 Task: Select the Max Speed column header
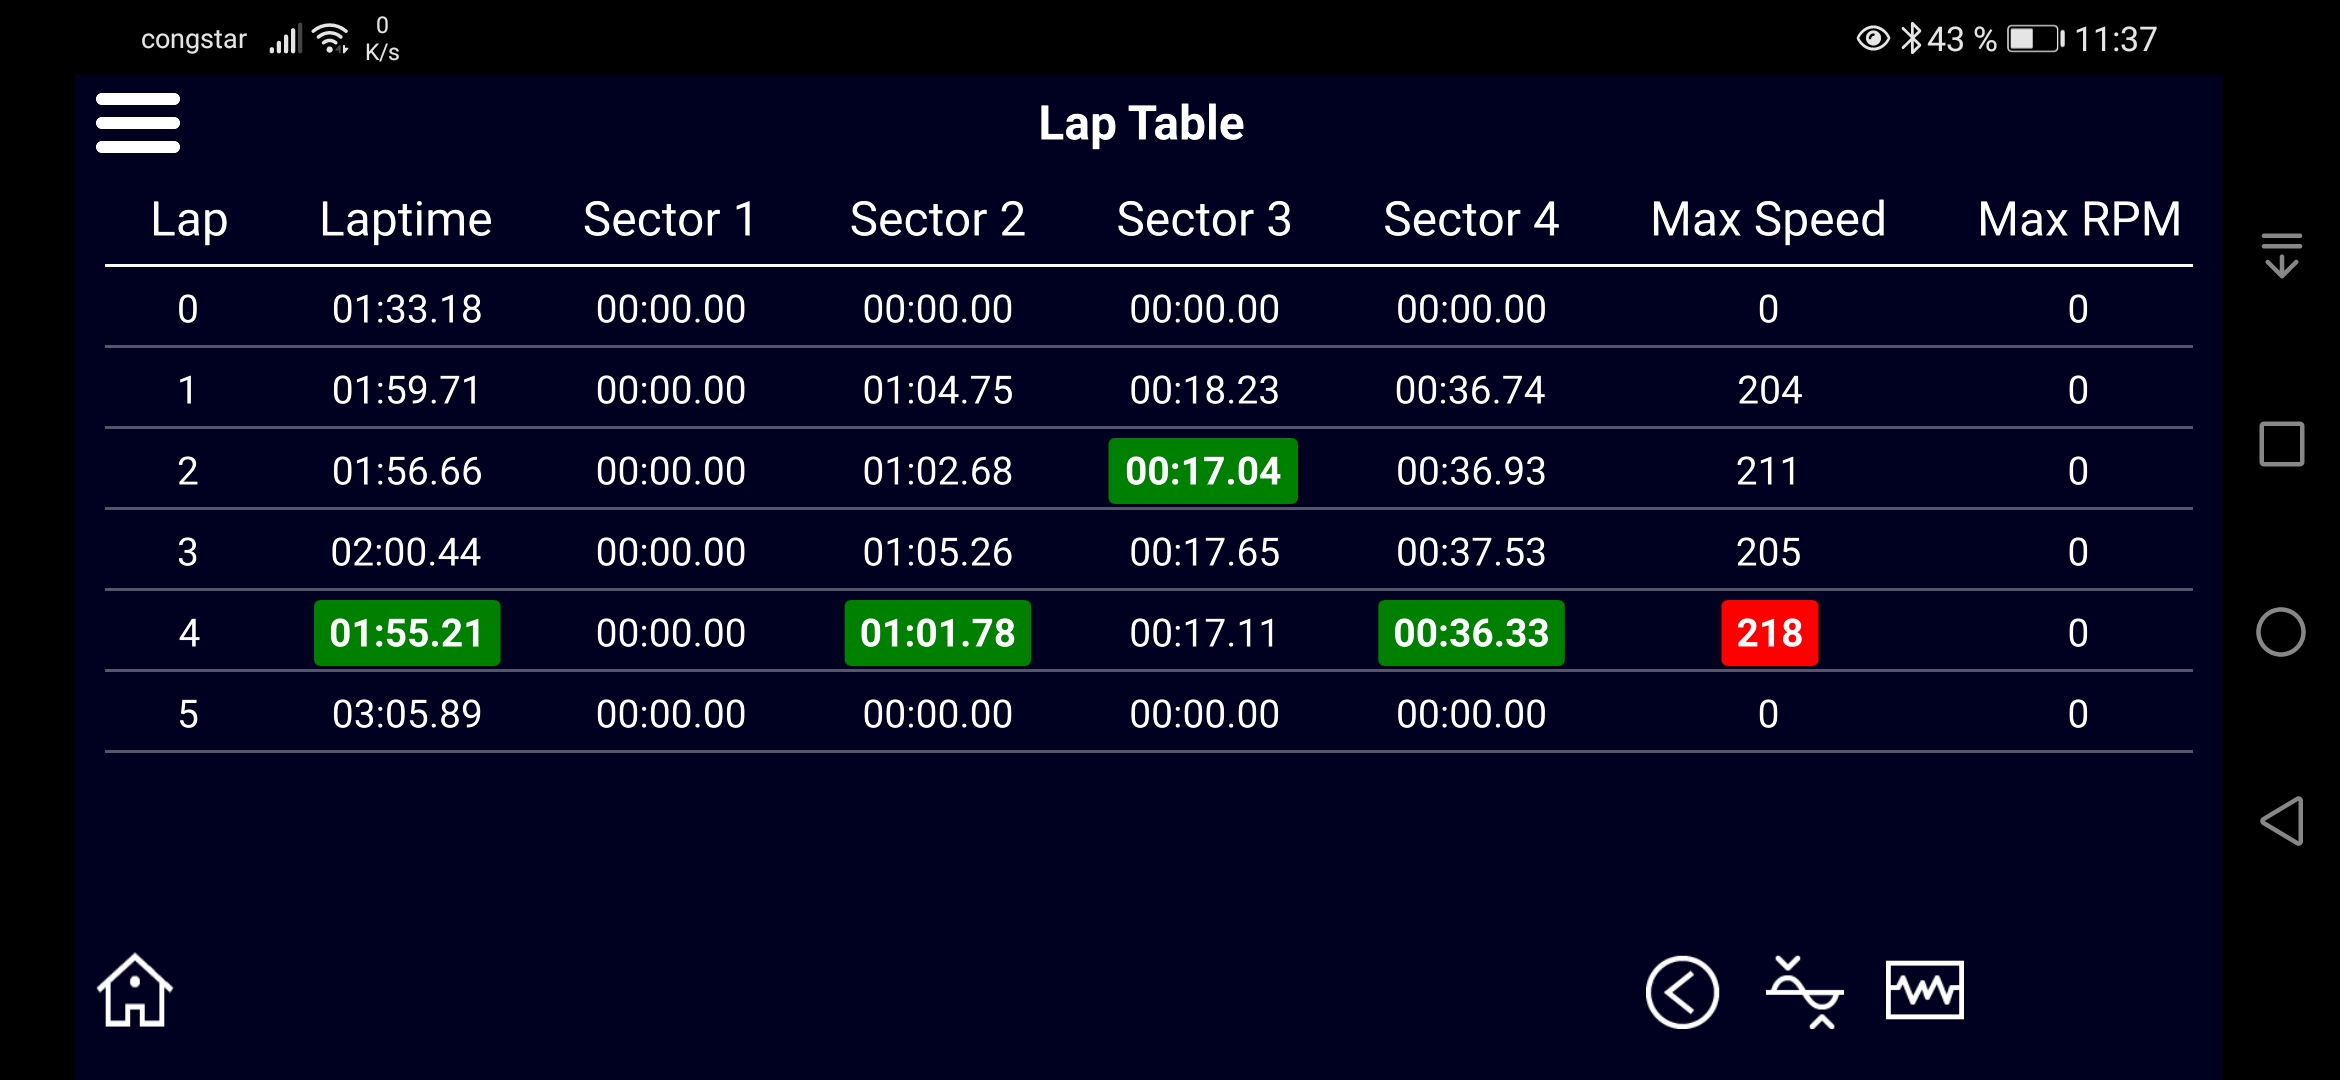pyautogui.click(x=1768, y=219)
